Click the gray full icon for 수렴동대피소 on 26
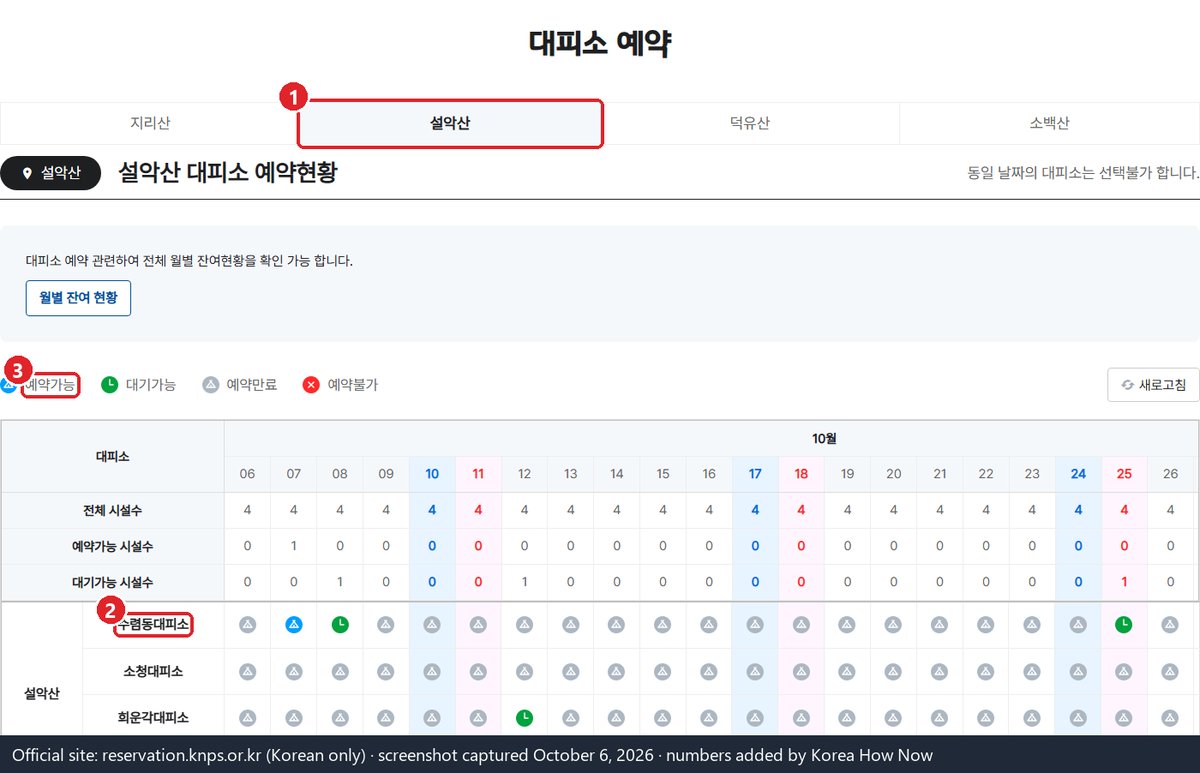The width and height of the screenshot is (1200, 773). pos(1170,624)
